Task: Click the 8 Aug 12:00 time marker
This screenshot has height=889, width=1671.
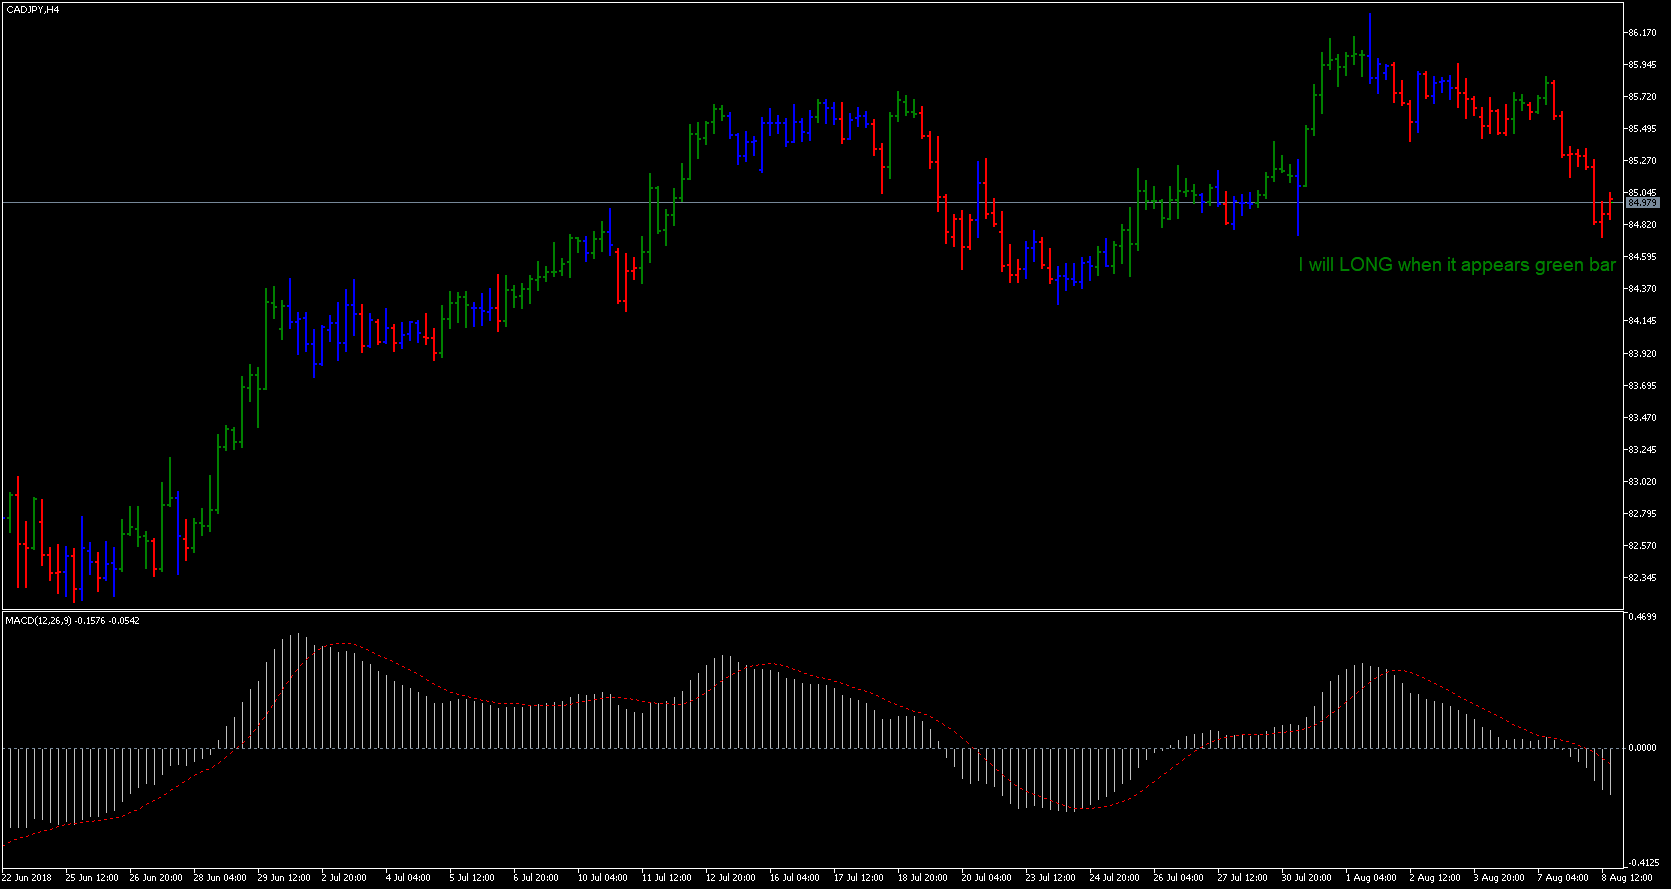Action: 1627,878
